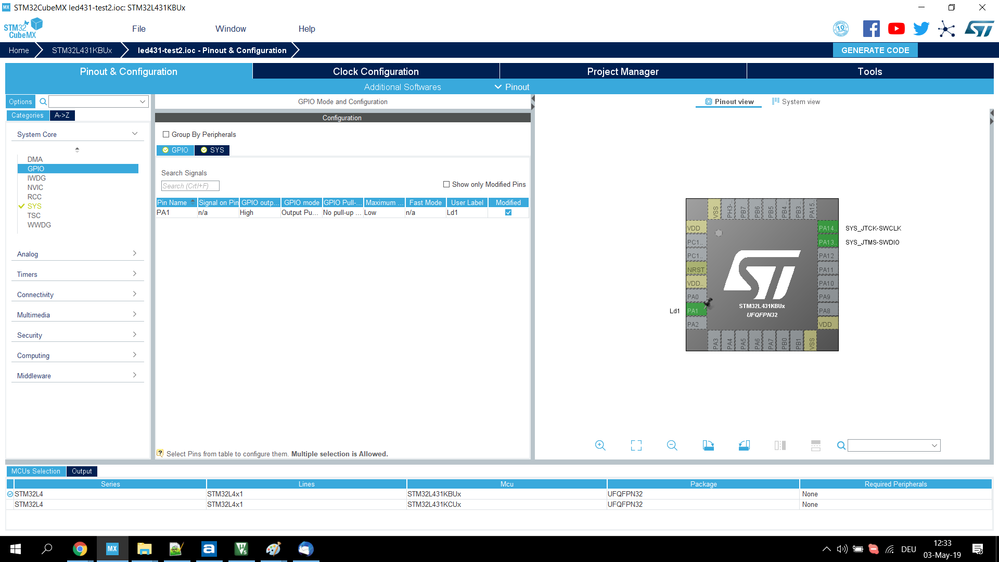The width and height of the screenshot is (999, 562).
Task: Open the category search dropdown arrow
Action: 142,102
